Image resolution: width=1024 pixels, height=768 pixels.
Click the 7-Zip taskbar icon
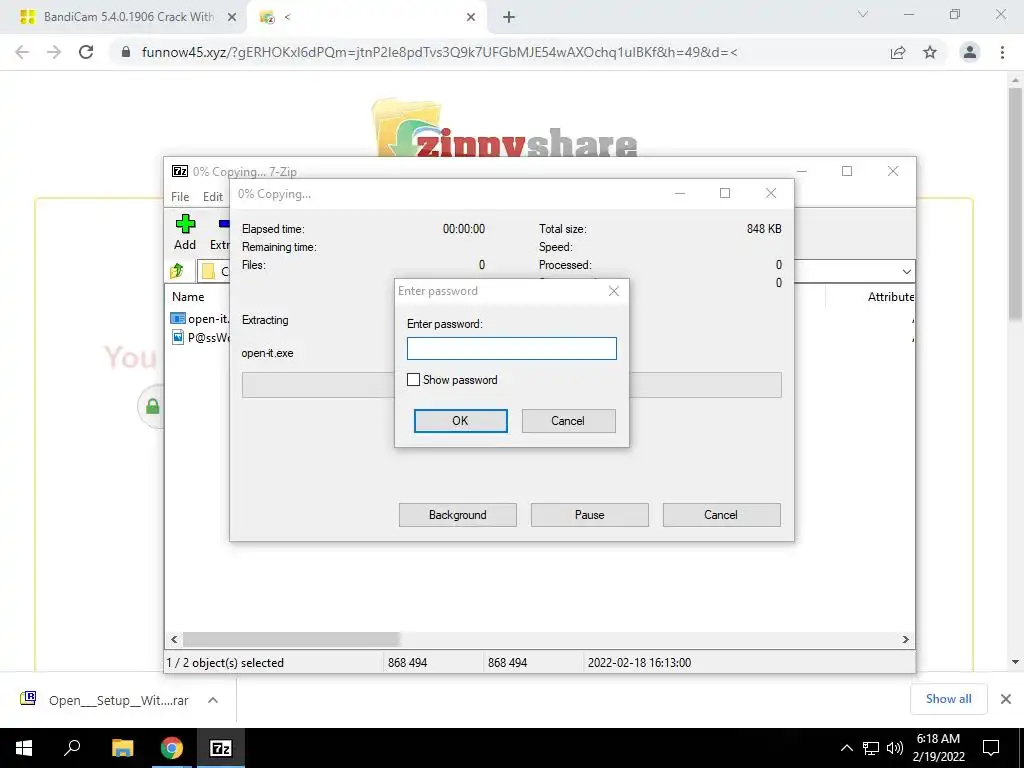pos(221,748)
